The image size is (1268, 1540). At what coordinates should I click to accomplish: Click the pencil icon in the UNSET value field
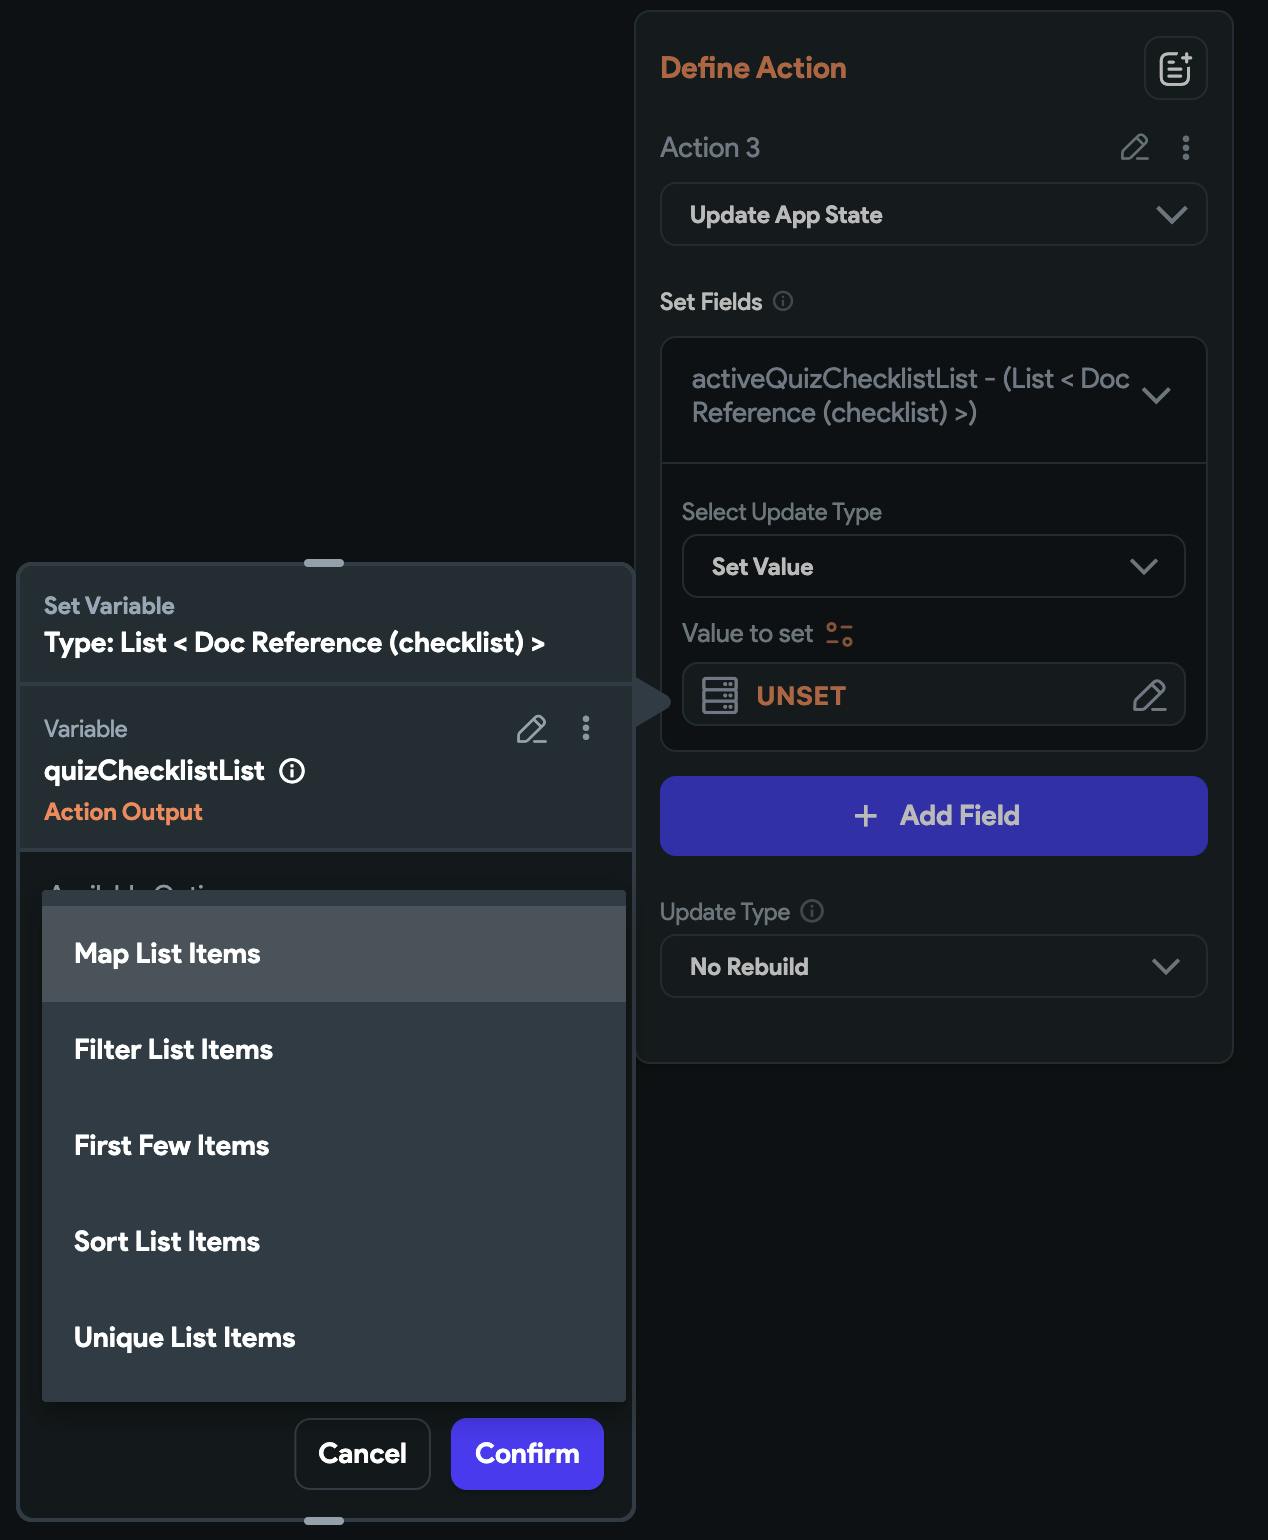tap(1149, 695)
